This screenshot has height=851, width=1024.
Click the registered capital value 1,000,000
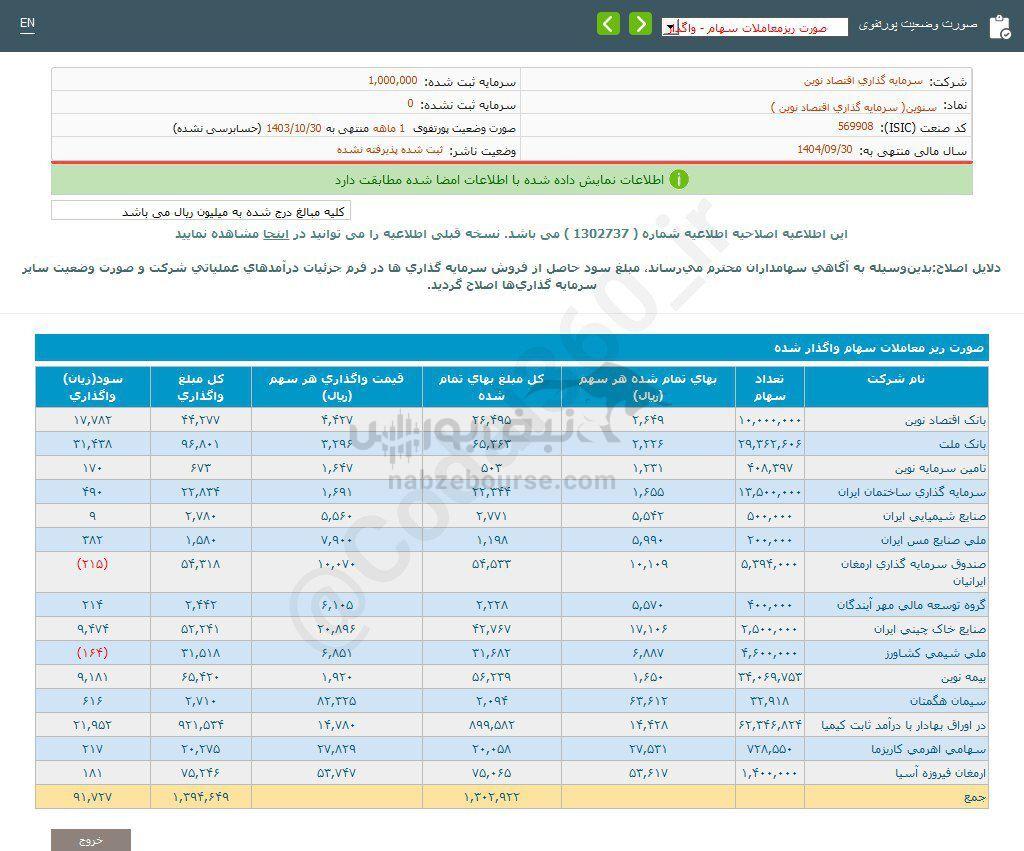[392, 80]
